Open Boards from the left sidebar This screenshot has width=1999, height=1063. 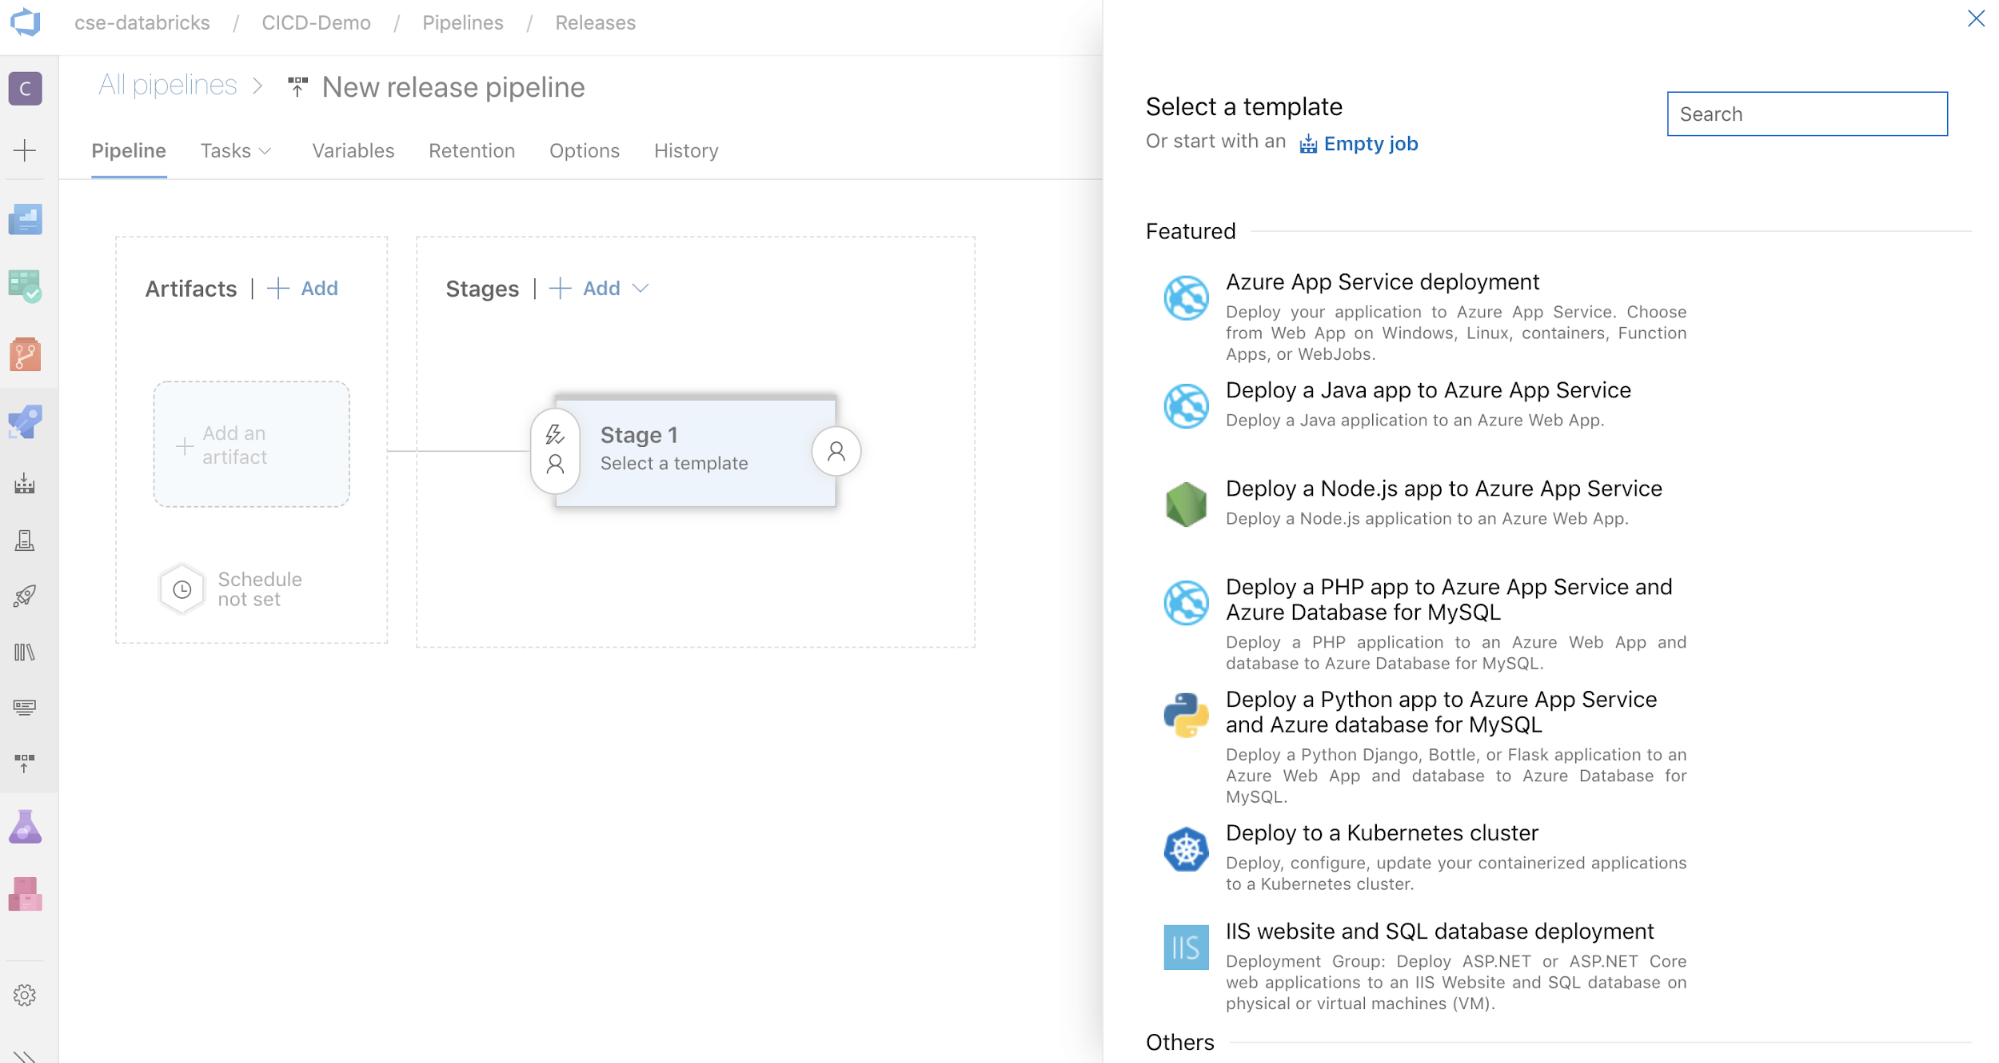coord(24,287)
